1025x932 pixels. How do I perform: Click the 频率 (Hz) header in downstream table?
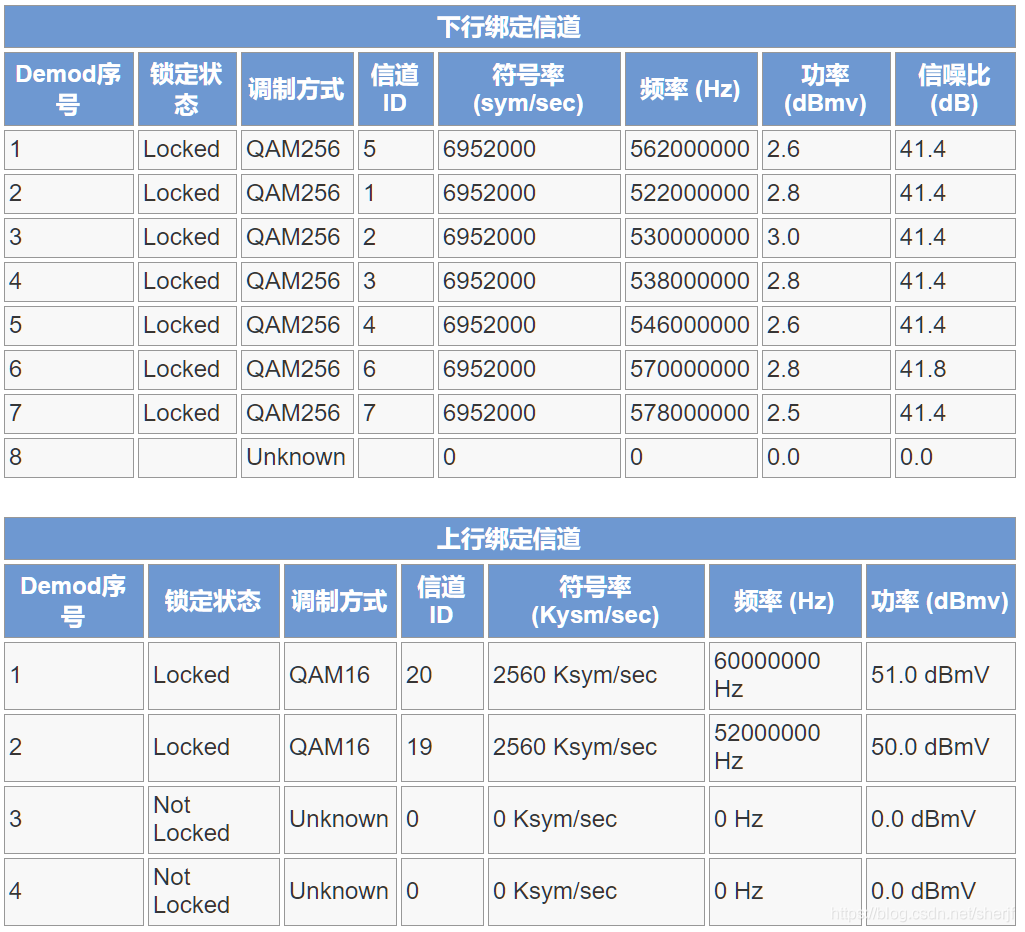(x=690, y=89)
